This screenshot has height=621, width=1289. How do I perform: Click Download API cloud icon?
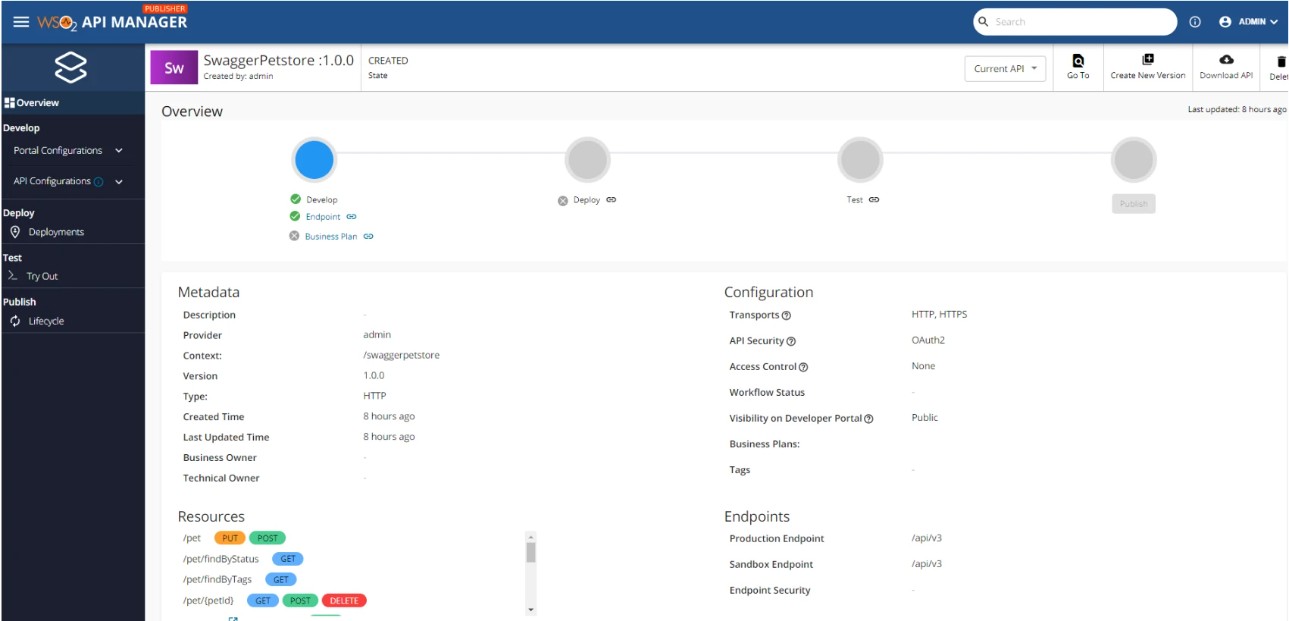1226,60
